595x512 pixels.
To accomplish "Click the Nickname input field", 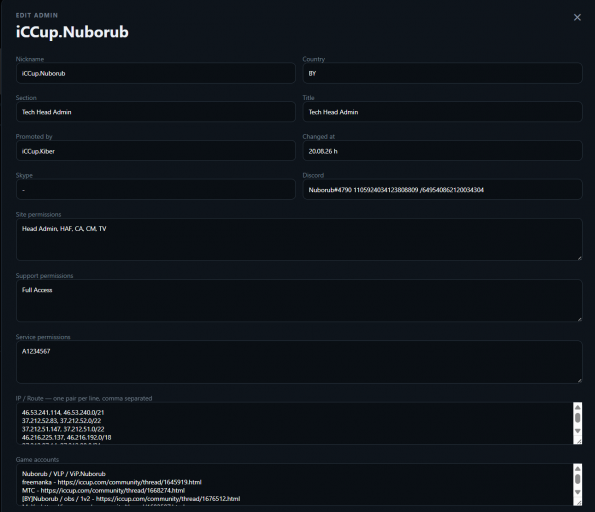I will (156, 73).
